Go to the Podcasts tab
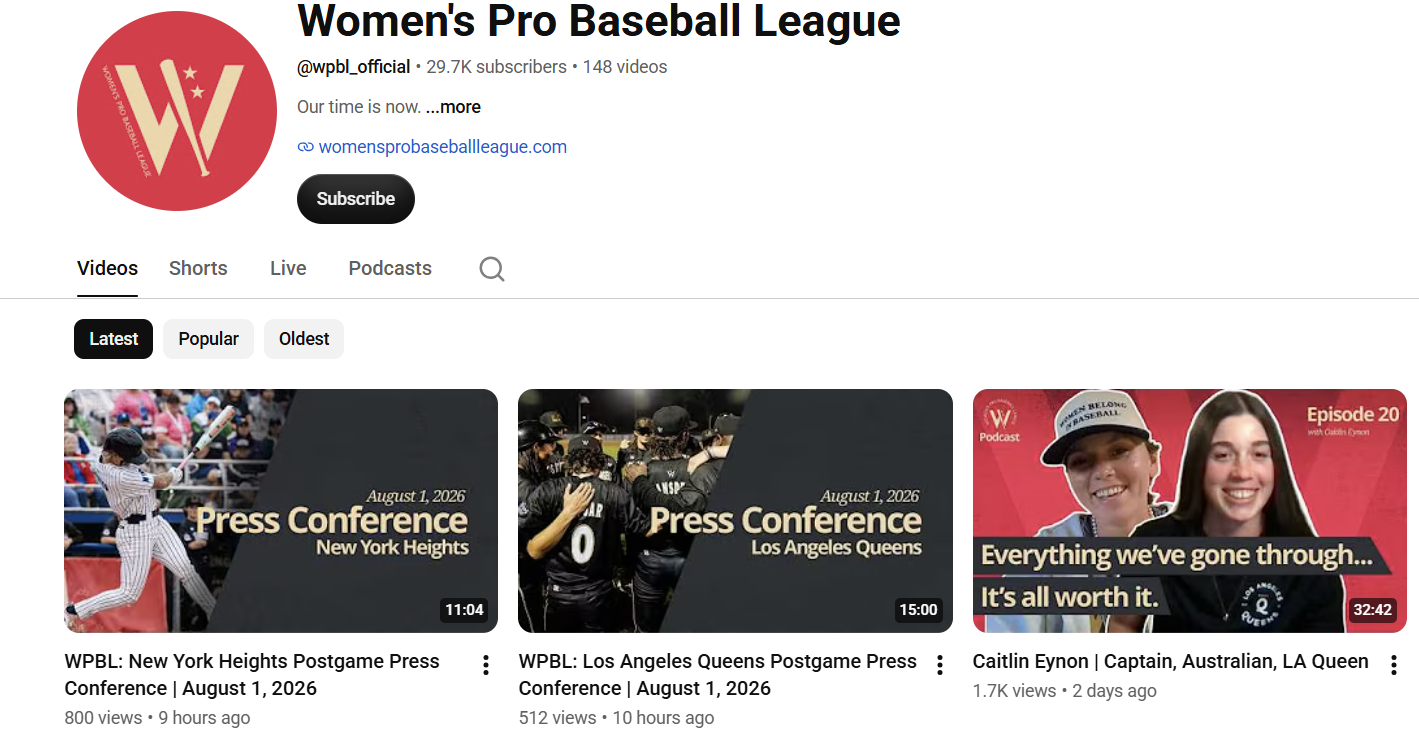The height and width of the screenshot is (749, 1419). tap(390, 268)
